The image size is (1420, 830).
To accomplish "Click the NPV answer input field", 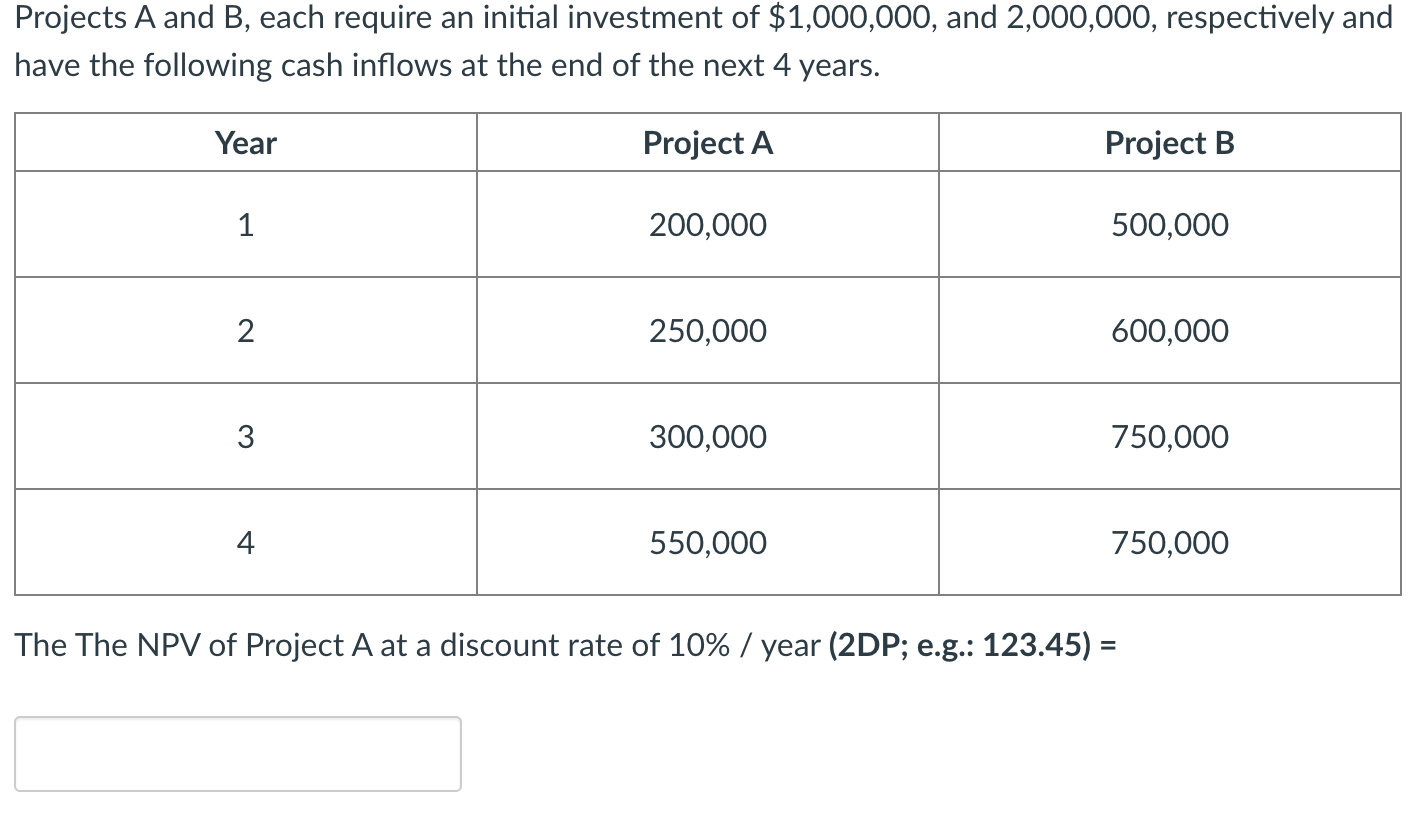I will [x=237, y=754].
